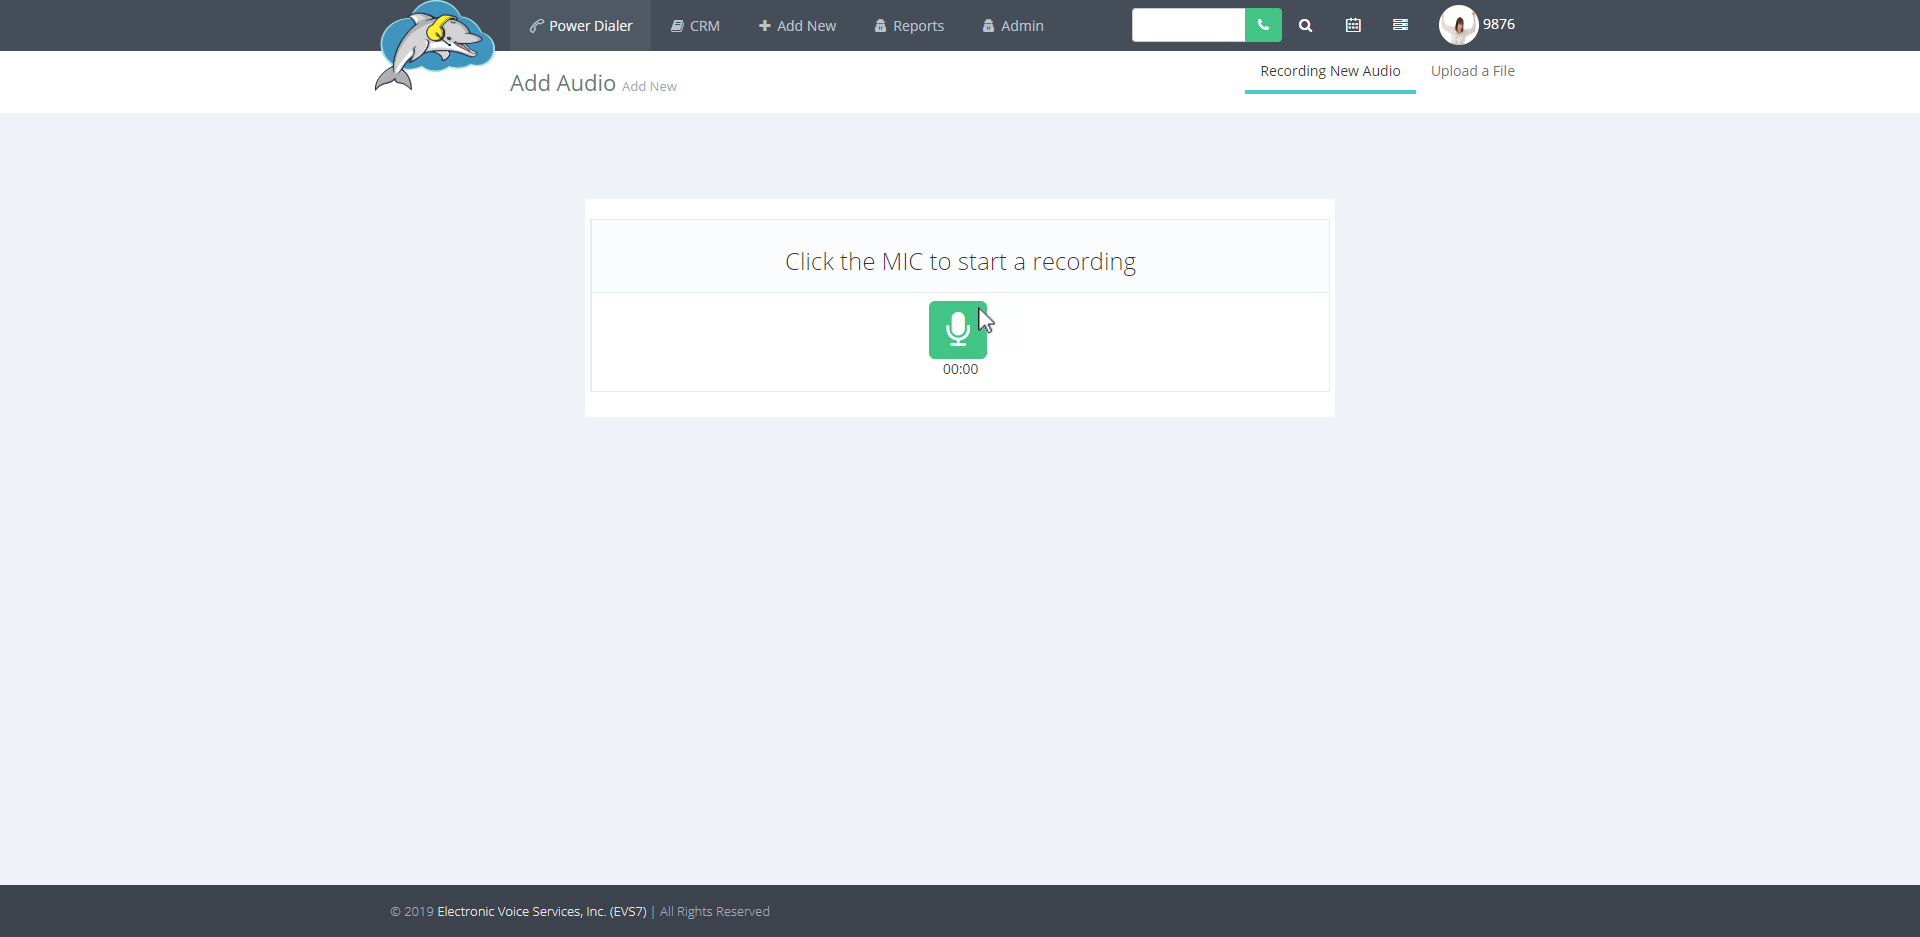Open the Reports menu
Screen dimensions: 1920x937
pyautogui.click(x=909, y=26)
